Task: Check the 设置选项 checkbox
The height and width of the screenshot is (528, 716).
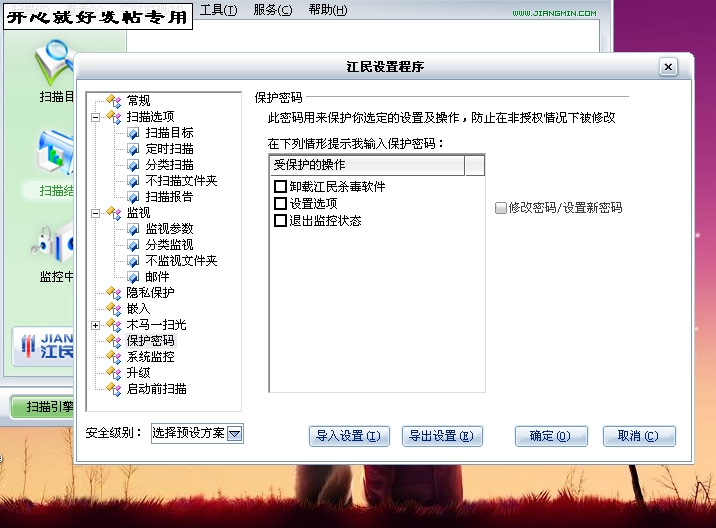Action: (280, 203)
